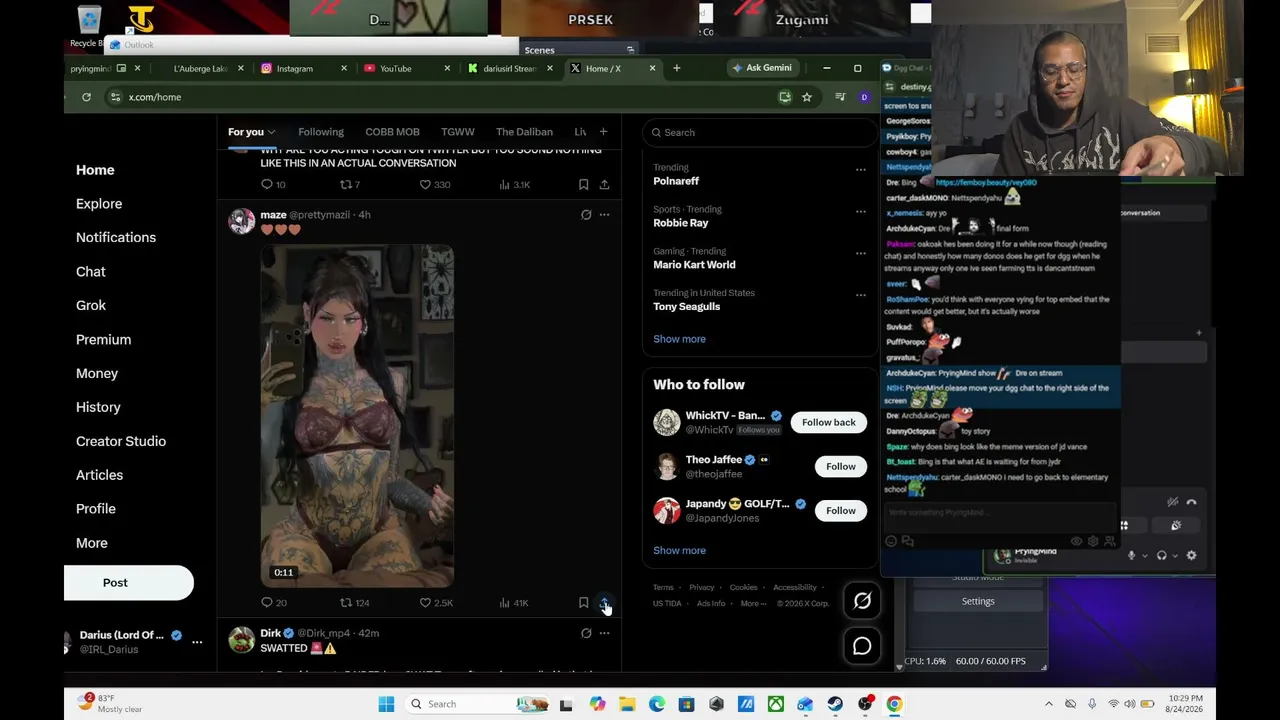
Task: Open account menu for Darius
Action: [197, 642]
